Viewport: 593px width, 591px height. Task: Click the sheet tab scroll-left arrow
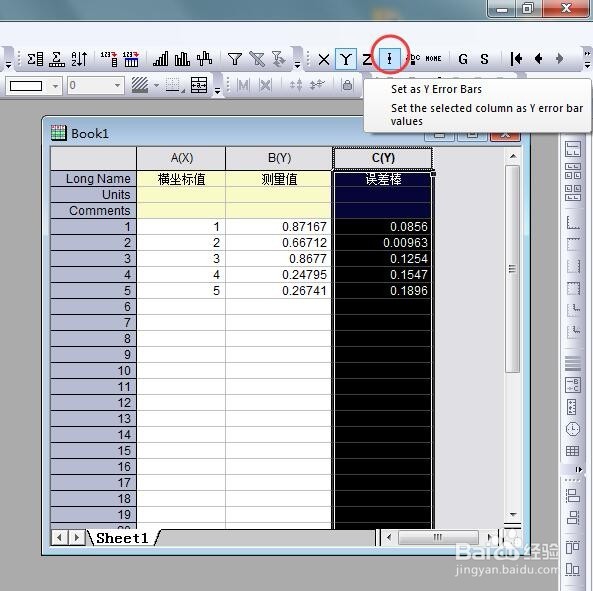pyautogui.click(x=59, y=538)
